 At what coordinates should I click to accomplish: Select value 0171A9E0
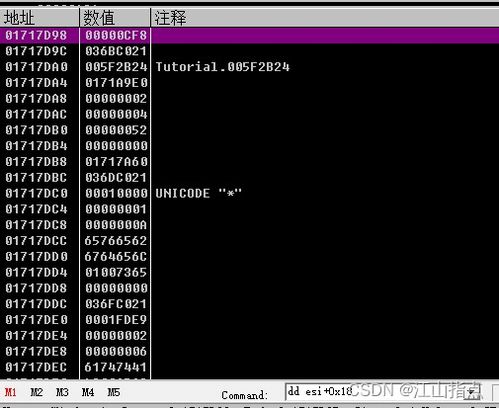[116, 83]
